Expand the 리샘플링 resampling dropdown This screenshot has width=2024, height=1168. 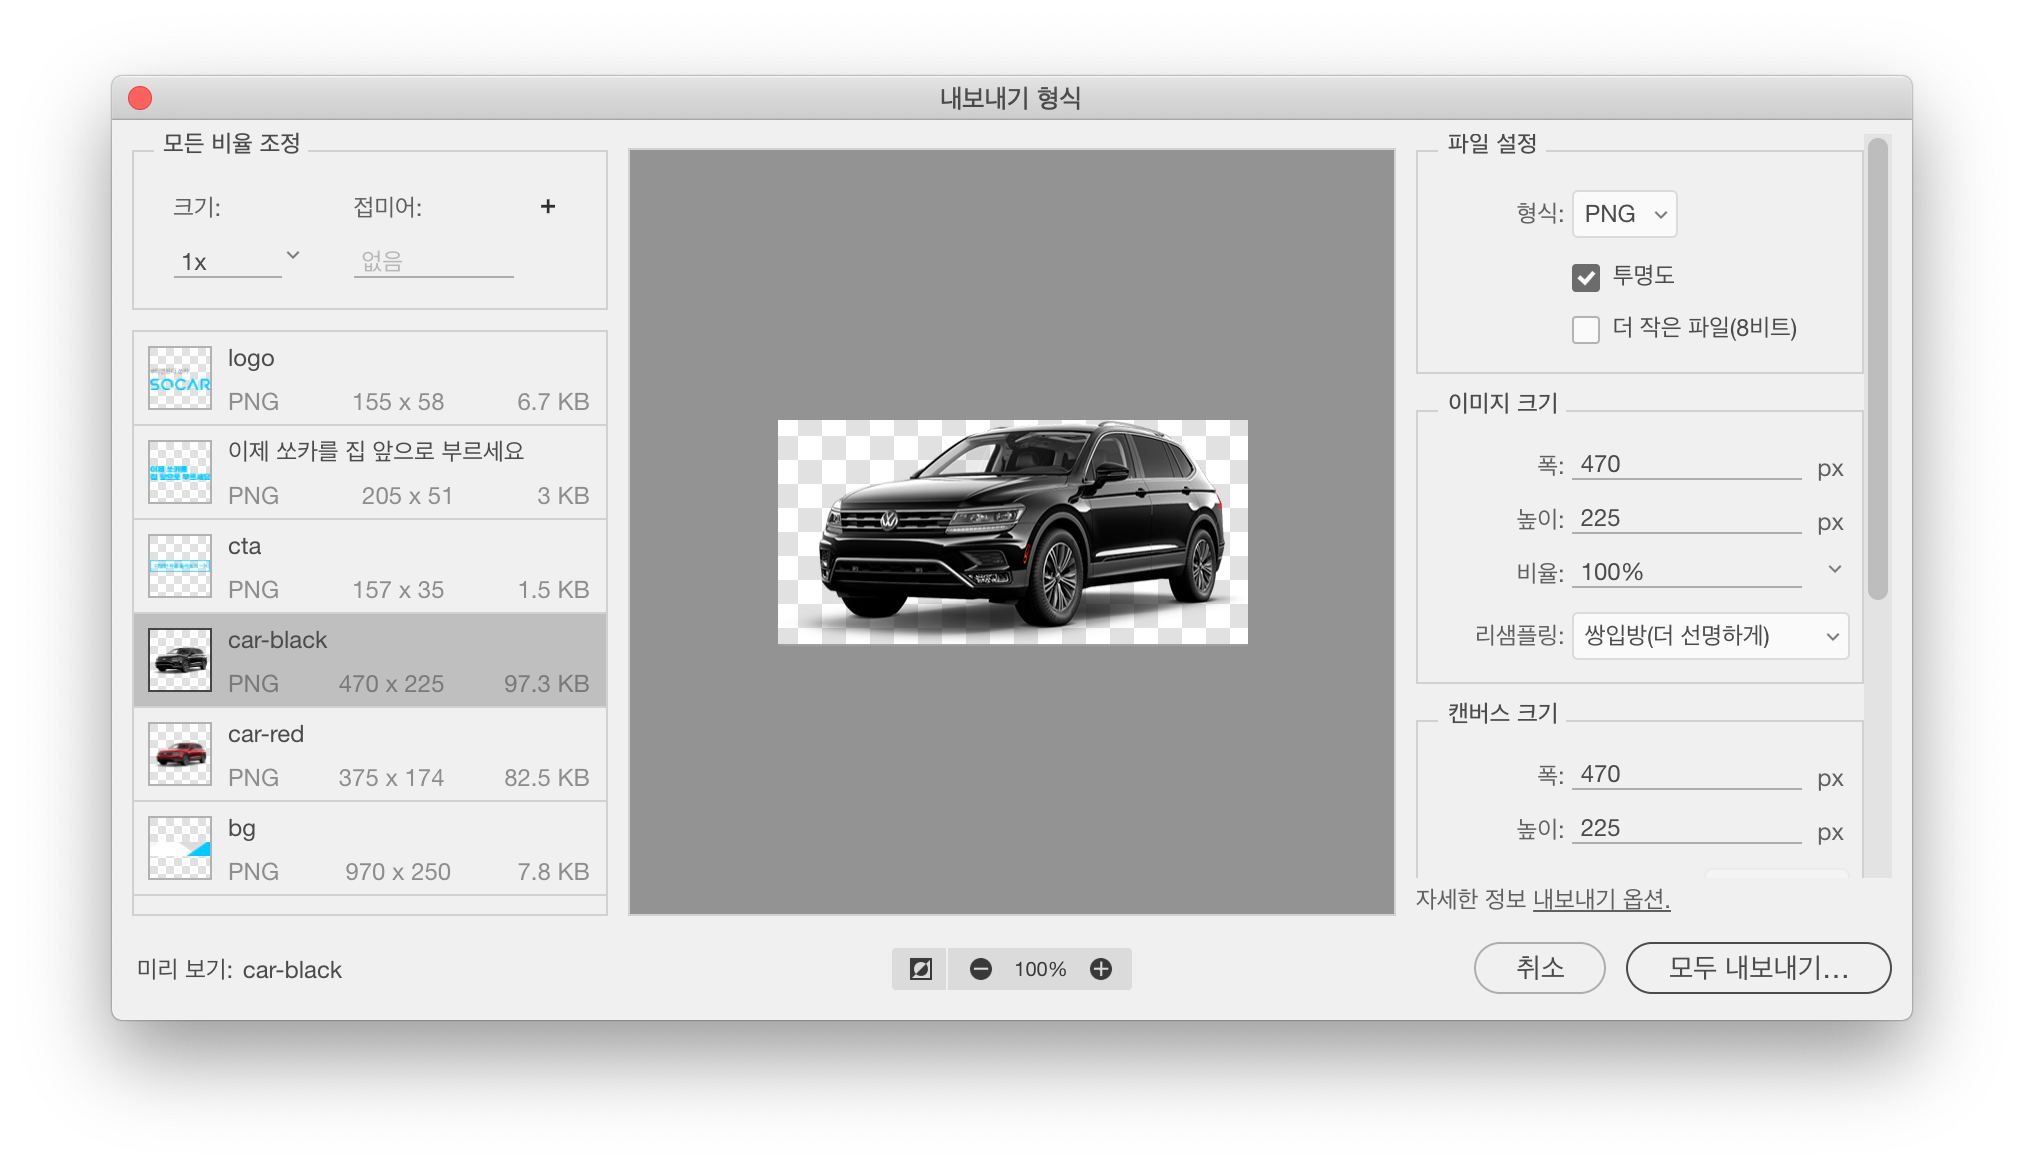1710,636
